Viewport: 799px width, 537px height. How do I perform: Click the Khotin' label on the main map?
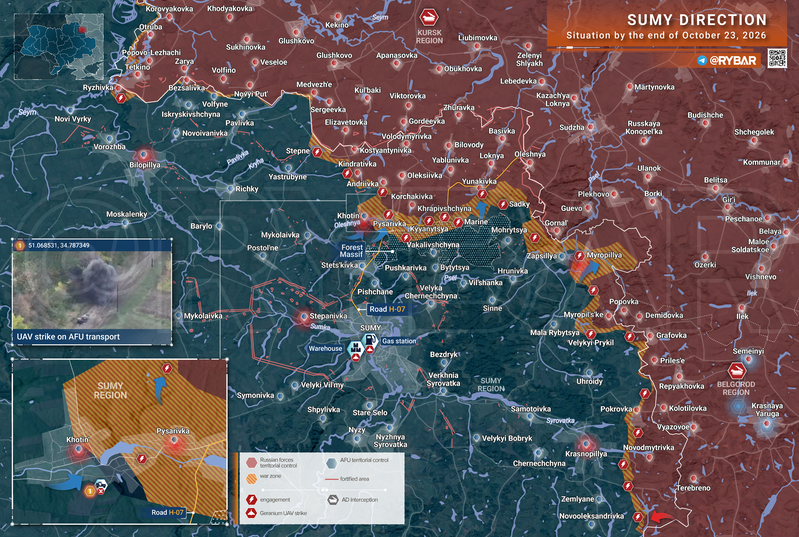click(x=348, y=216)
